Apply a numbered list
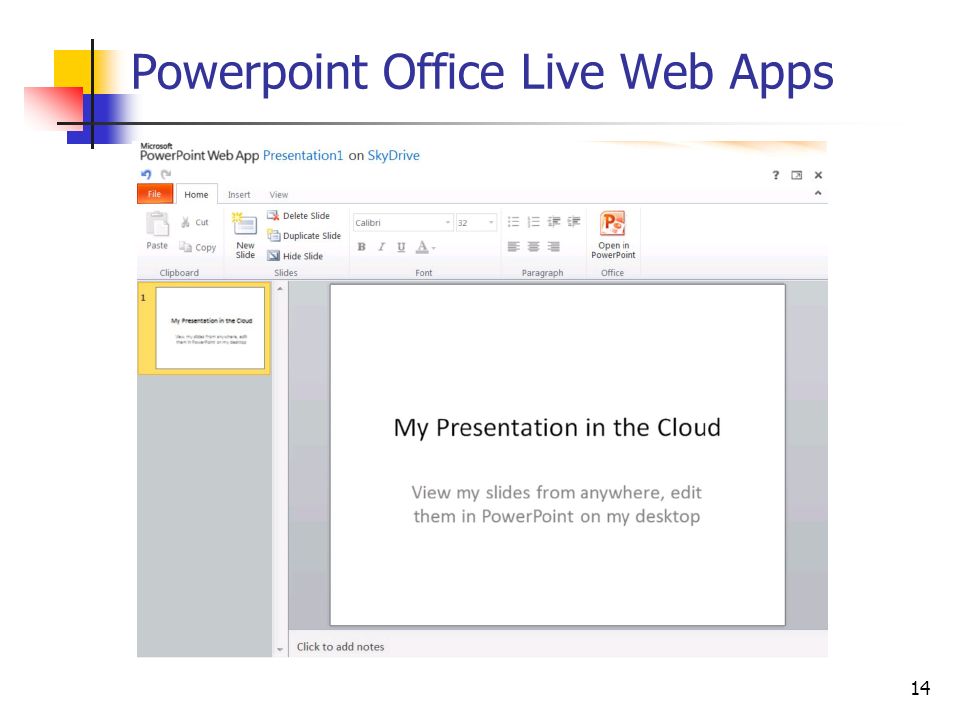Image resolution: width=960 pixels, height=720 pixels. [x=533, y=222]
